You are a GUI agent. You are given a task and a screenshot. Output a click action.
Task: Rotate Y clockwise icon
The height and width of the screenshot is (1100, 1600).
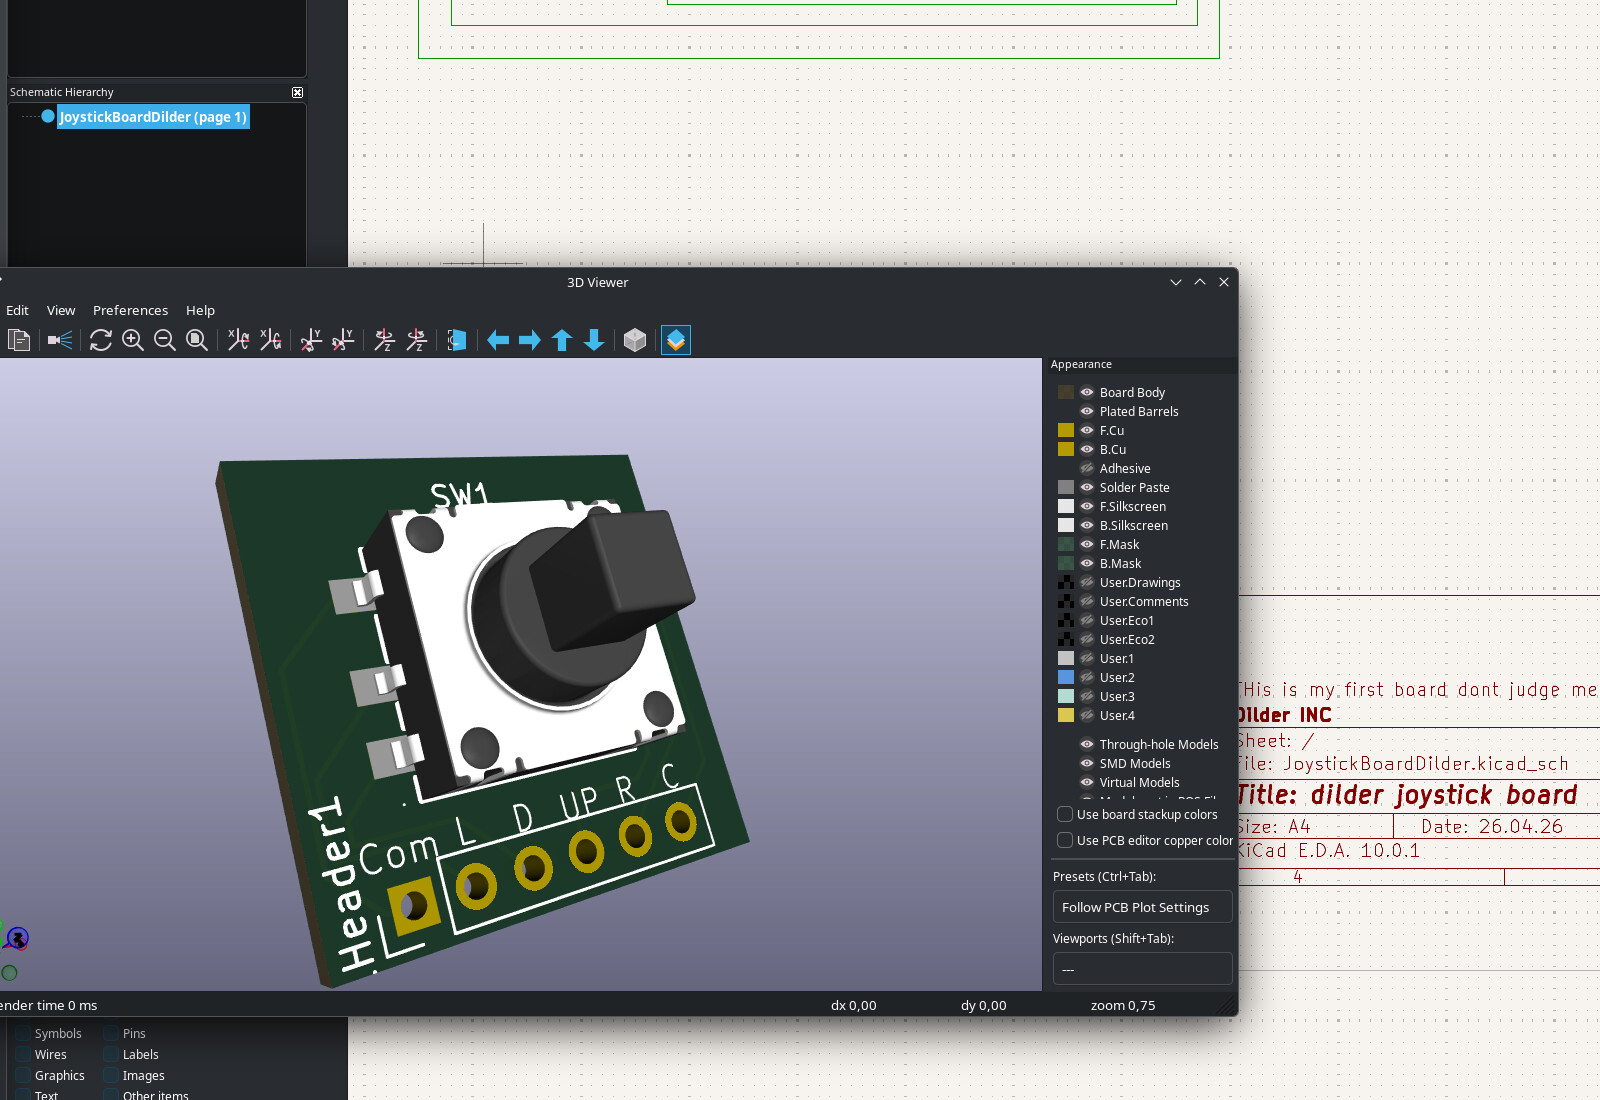[311, 340]
